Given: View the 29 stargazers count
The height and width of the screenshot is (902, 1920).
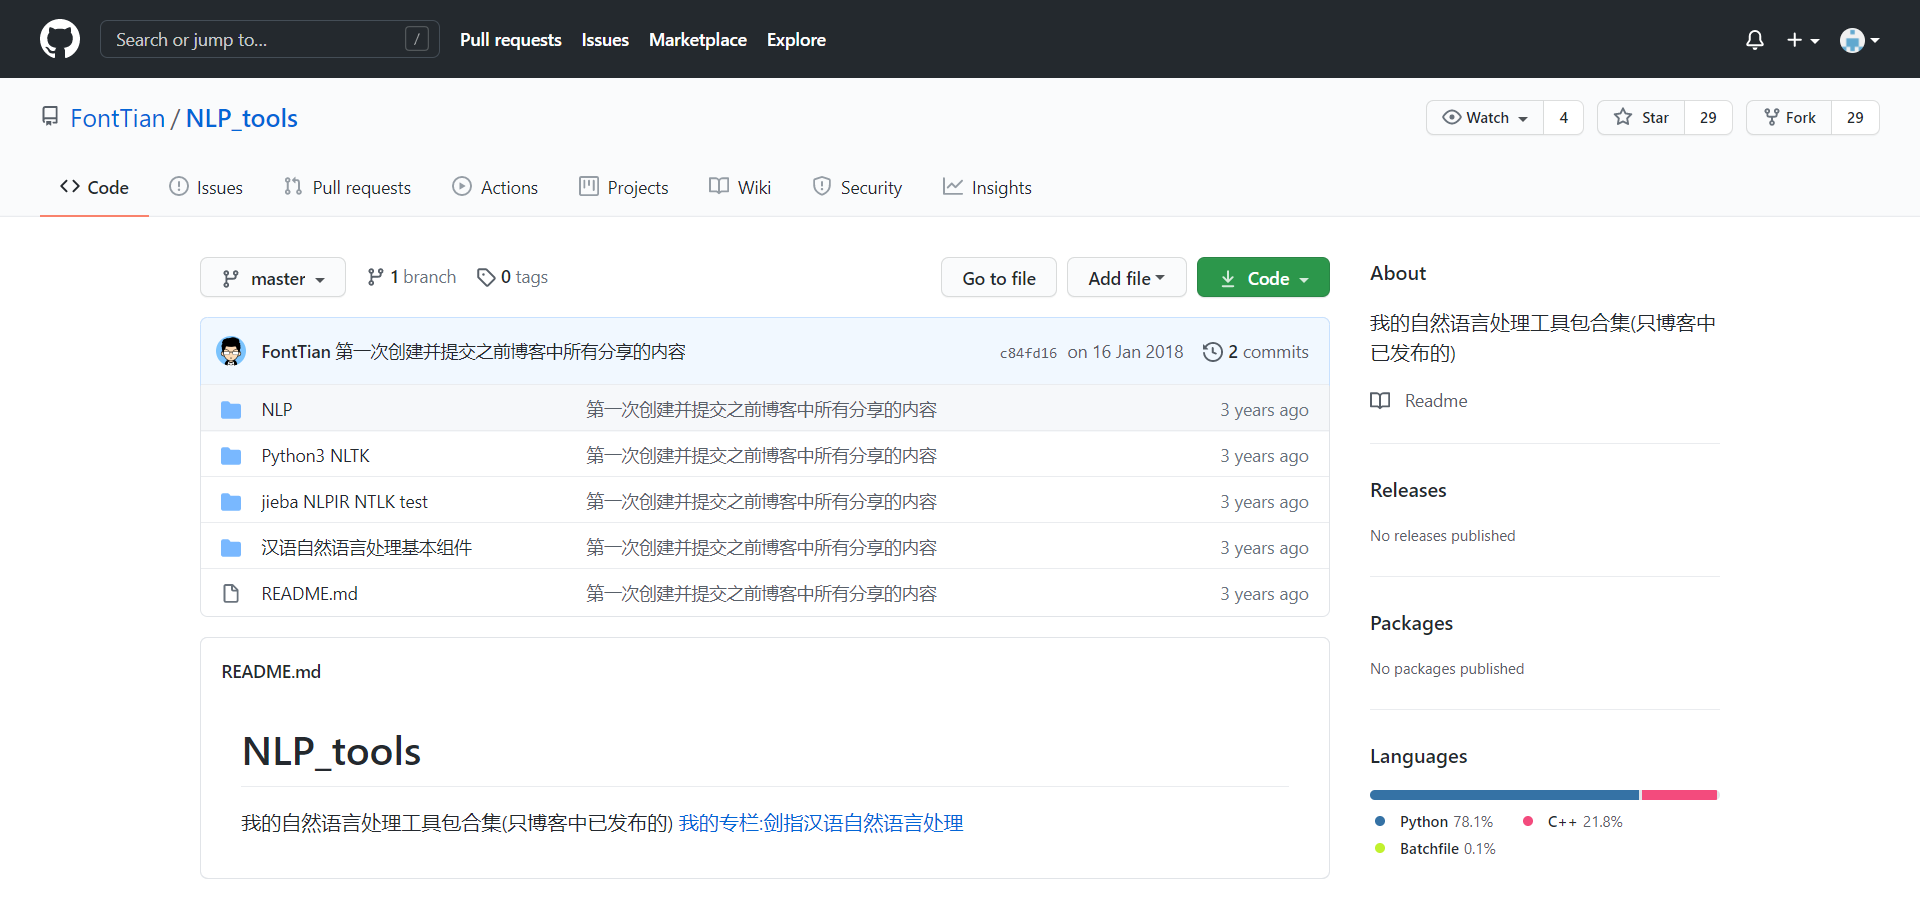Looking at the screenshot, I should tap(1708, 118).
